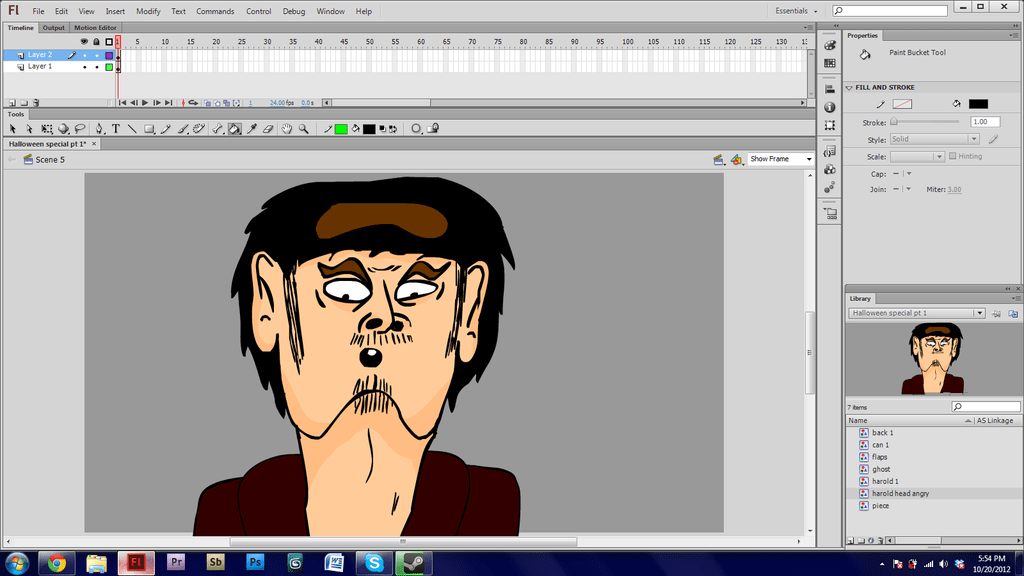1024x576 pixels.
Task: Open the Info panel icon
Action: 830,107
